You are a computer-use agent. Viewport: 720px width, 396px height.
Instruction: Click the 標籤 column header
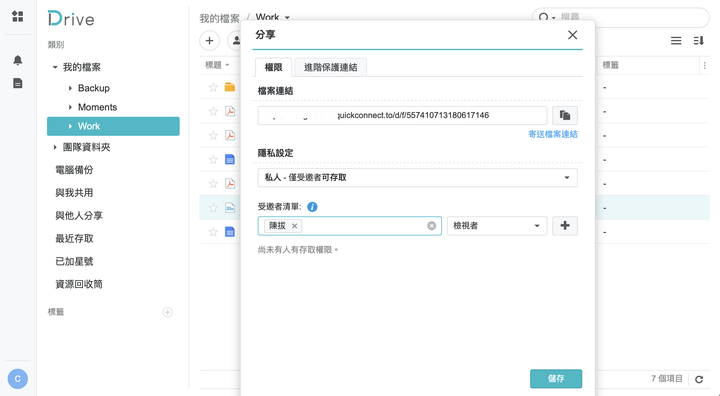[610, 65]
